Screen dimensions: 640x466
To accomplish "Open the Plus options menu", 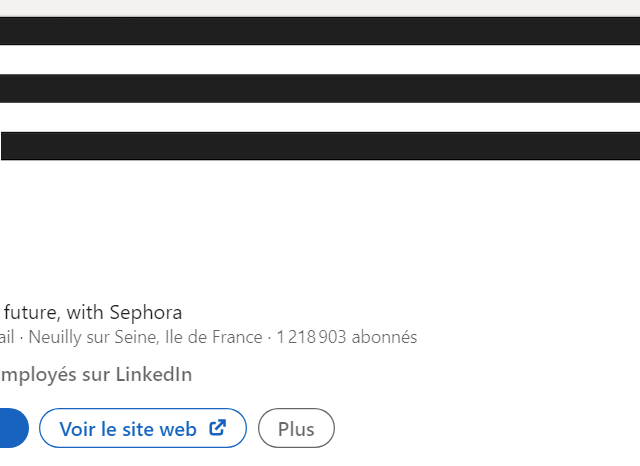I will pyautogui.click(x=296, y=428).
